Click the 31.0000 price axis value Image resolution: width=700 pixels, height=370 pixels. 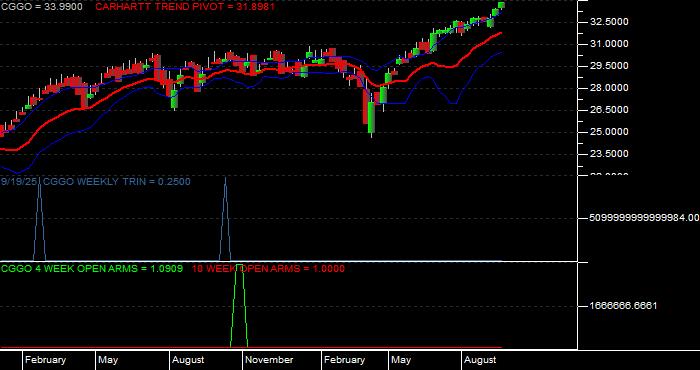609,44
